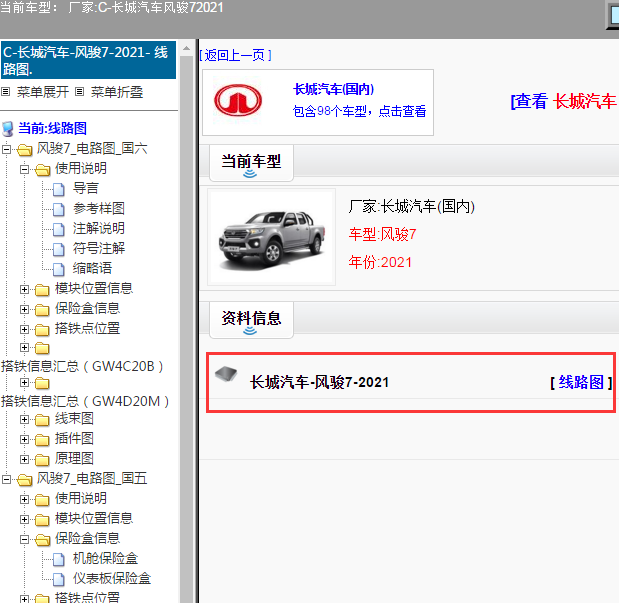
Task: Click the 车型:风骏7 text
Action: point(382,235)
